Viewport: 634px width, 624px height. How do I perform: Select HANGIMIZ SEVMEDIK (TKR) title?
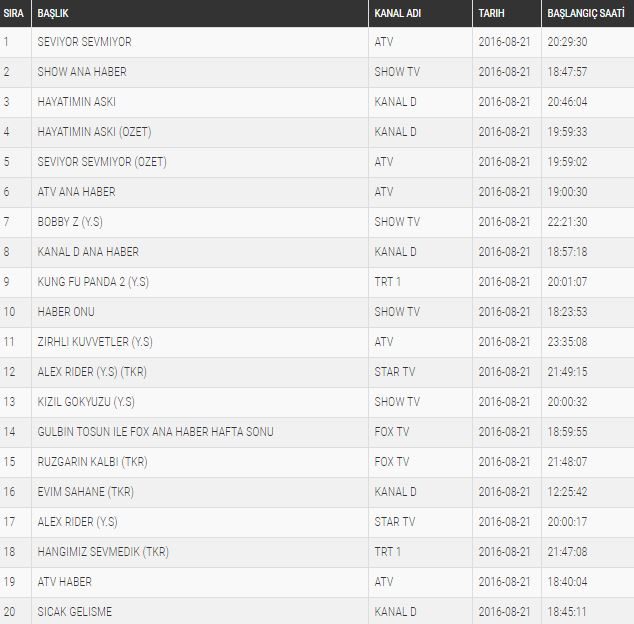100,552
